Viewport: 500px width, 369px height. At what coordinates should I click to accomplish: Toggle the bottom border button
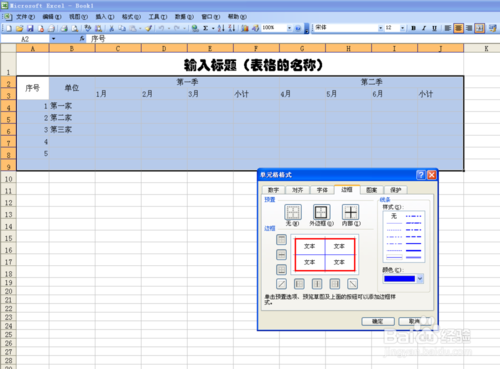281,269
